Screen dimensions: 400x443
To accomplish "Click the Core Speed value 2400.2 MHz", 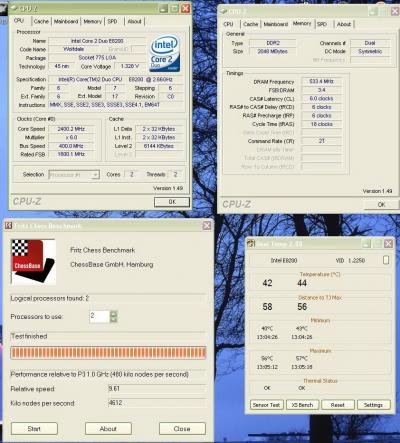I will [71, 129].
